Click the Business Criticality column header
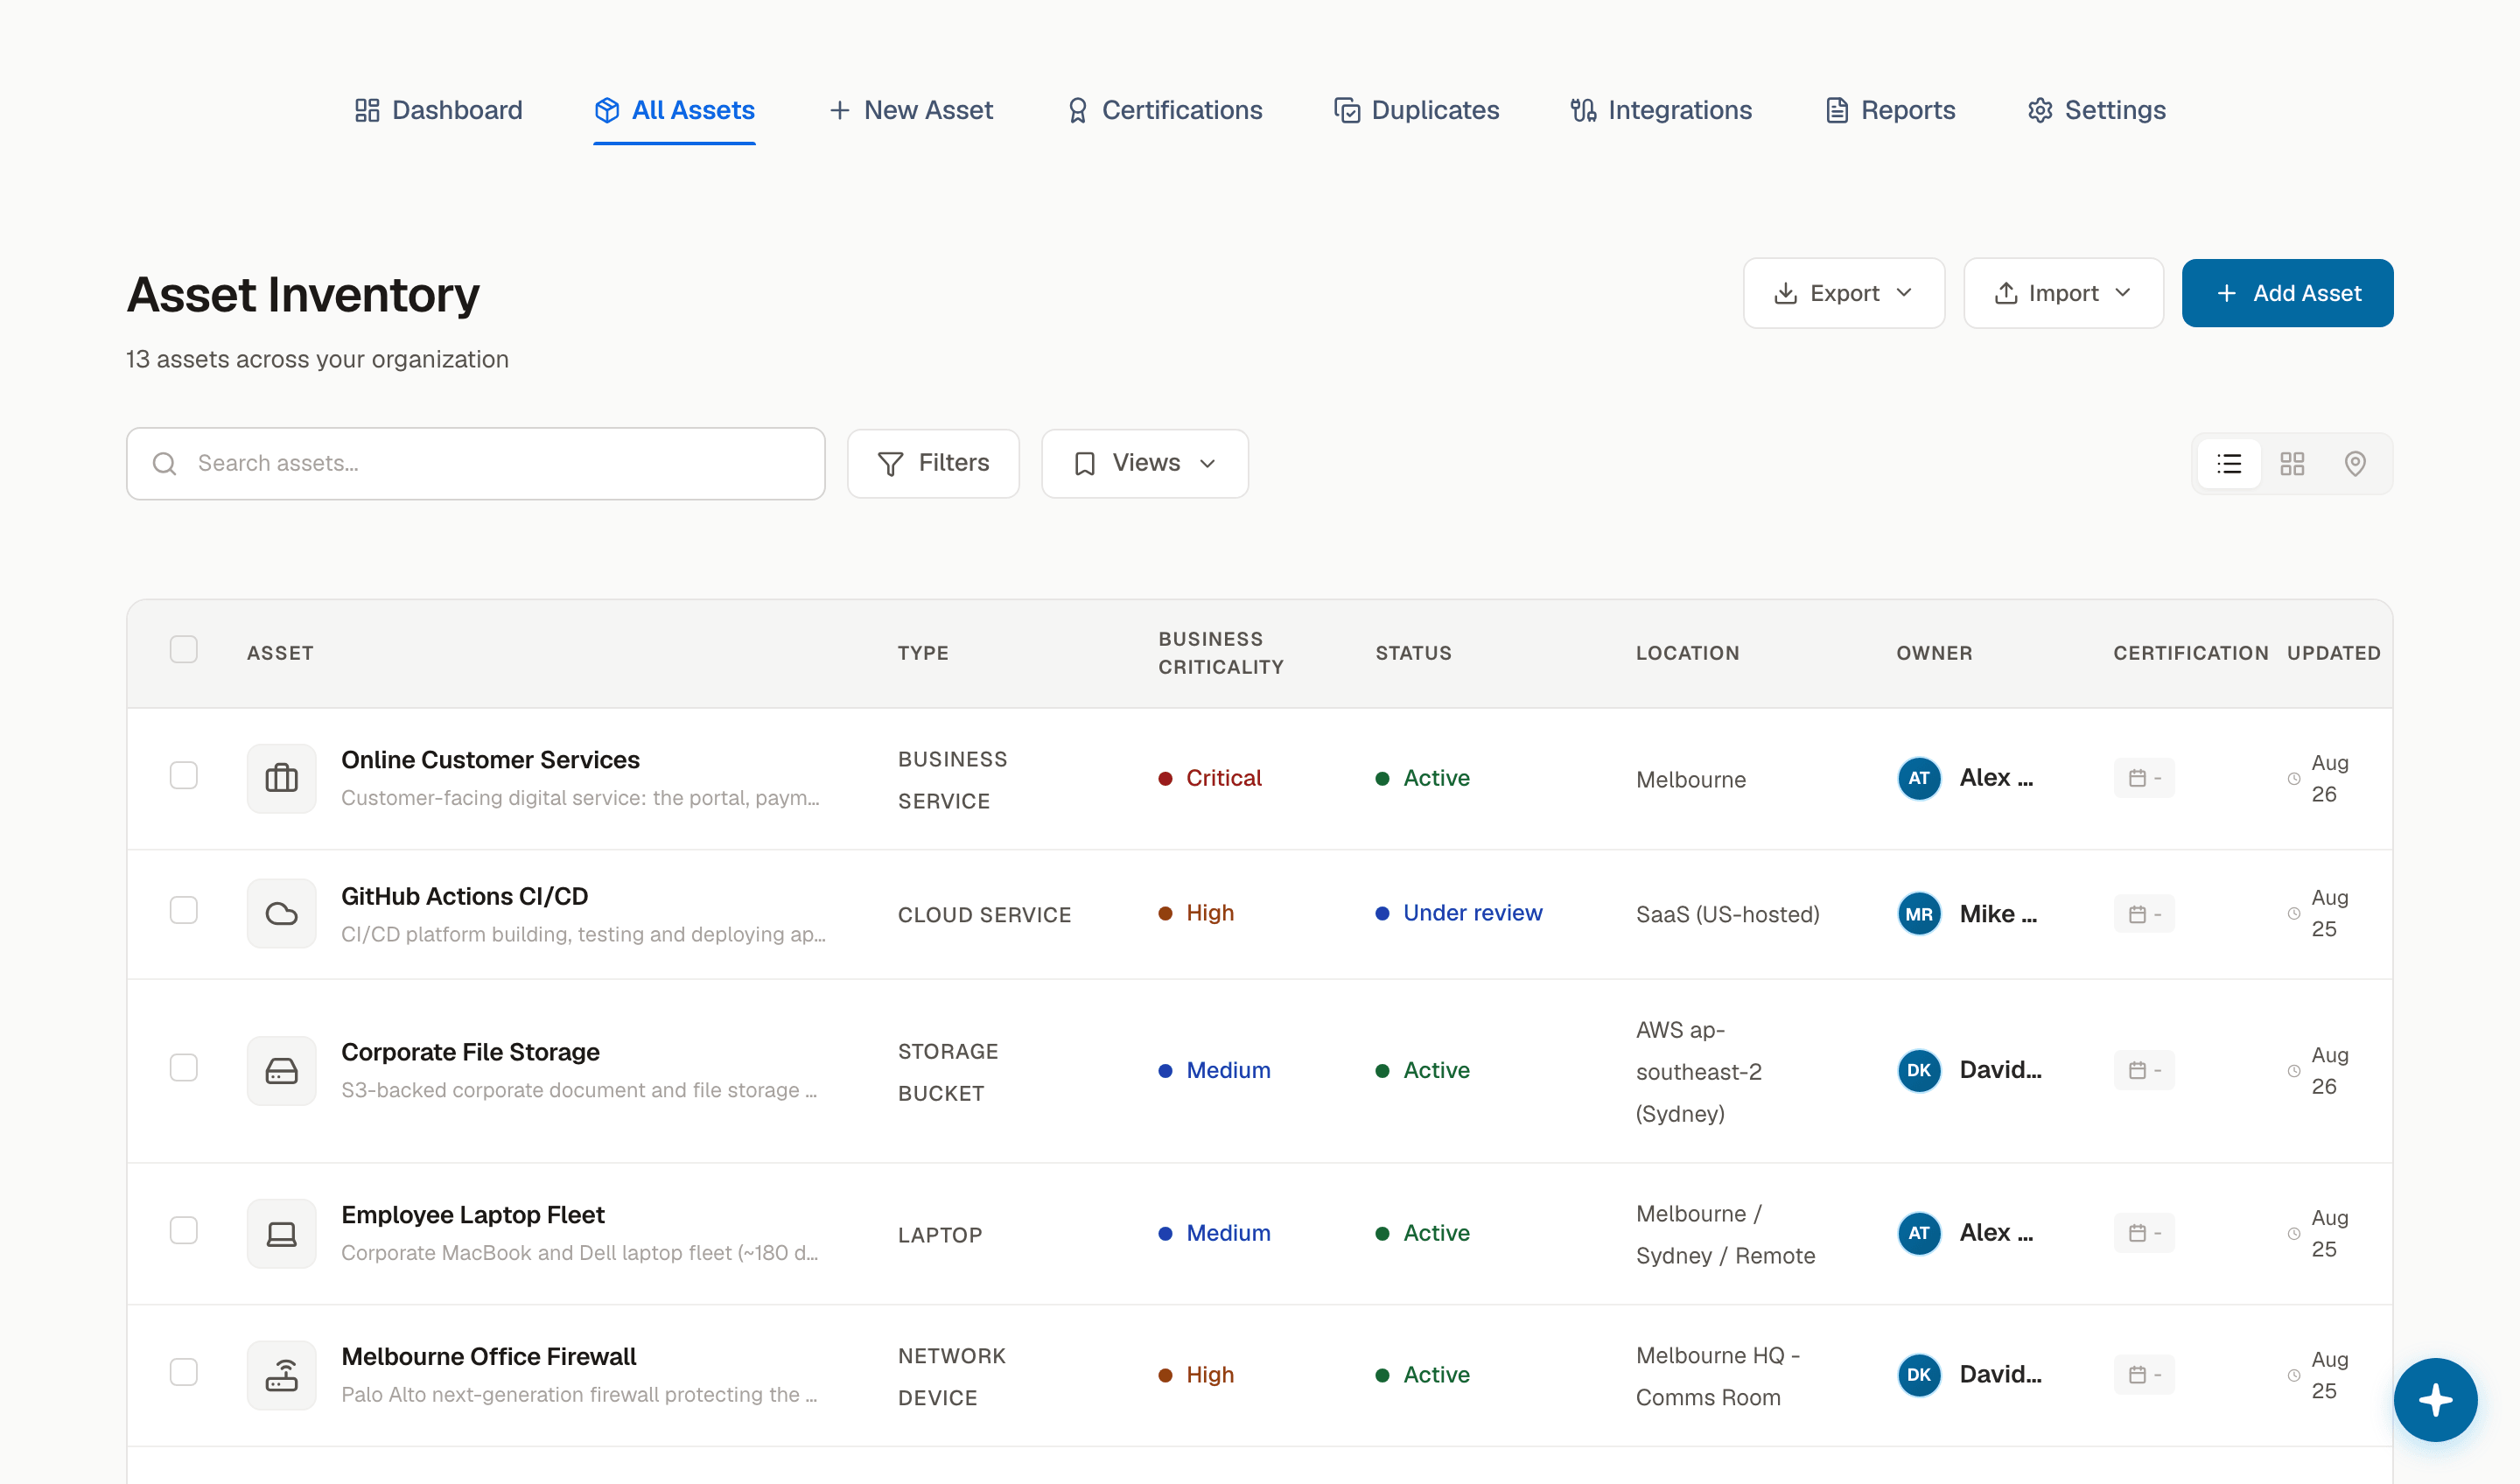The width and height of the screenshot is (2520, 1484). (x=1221, y=654)
